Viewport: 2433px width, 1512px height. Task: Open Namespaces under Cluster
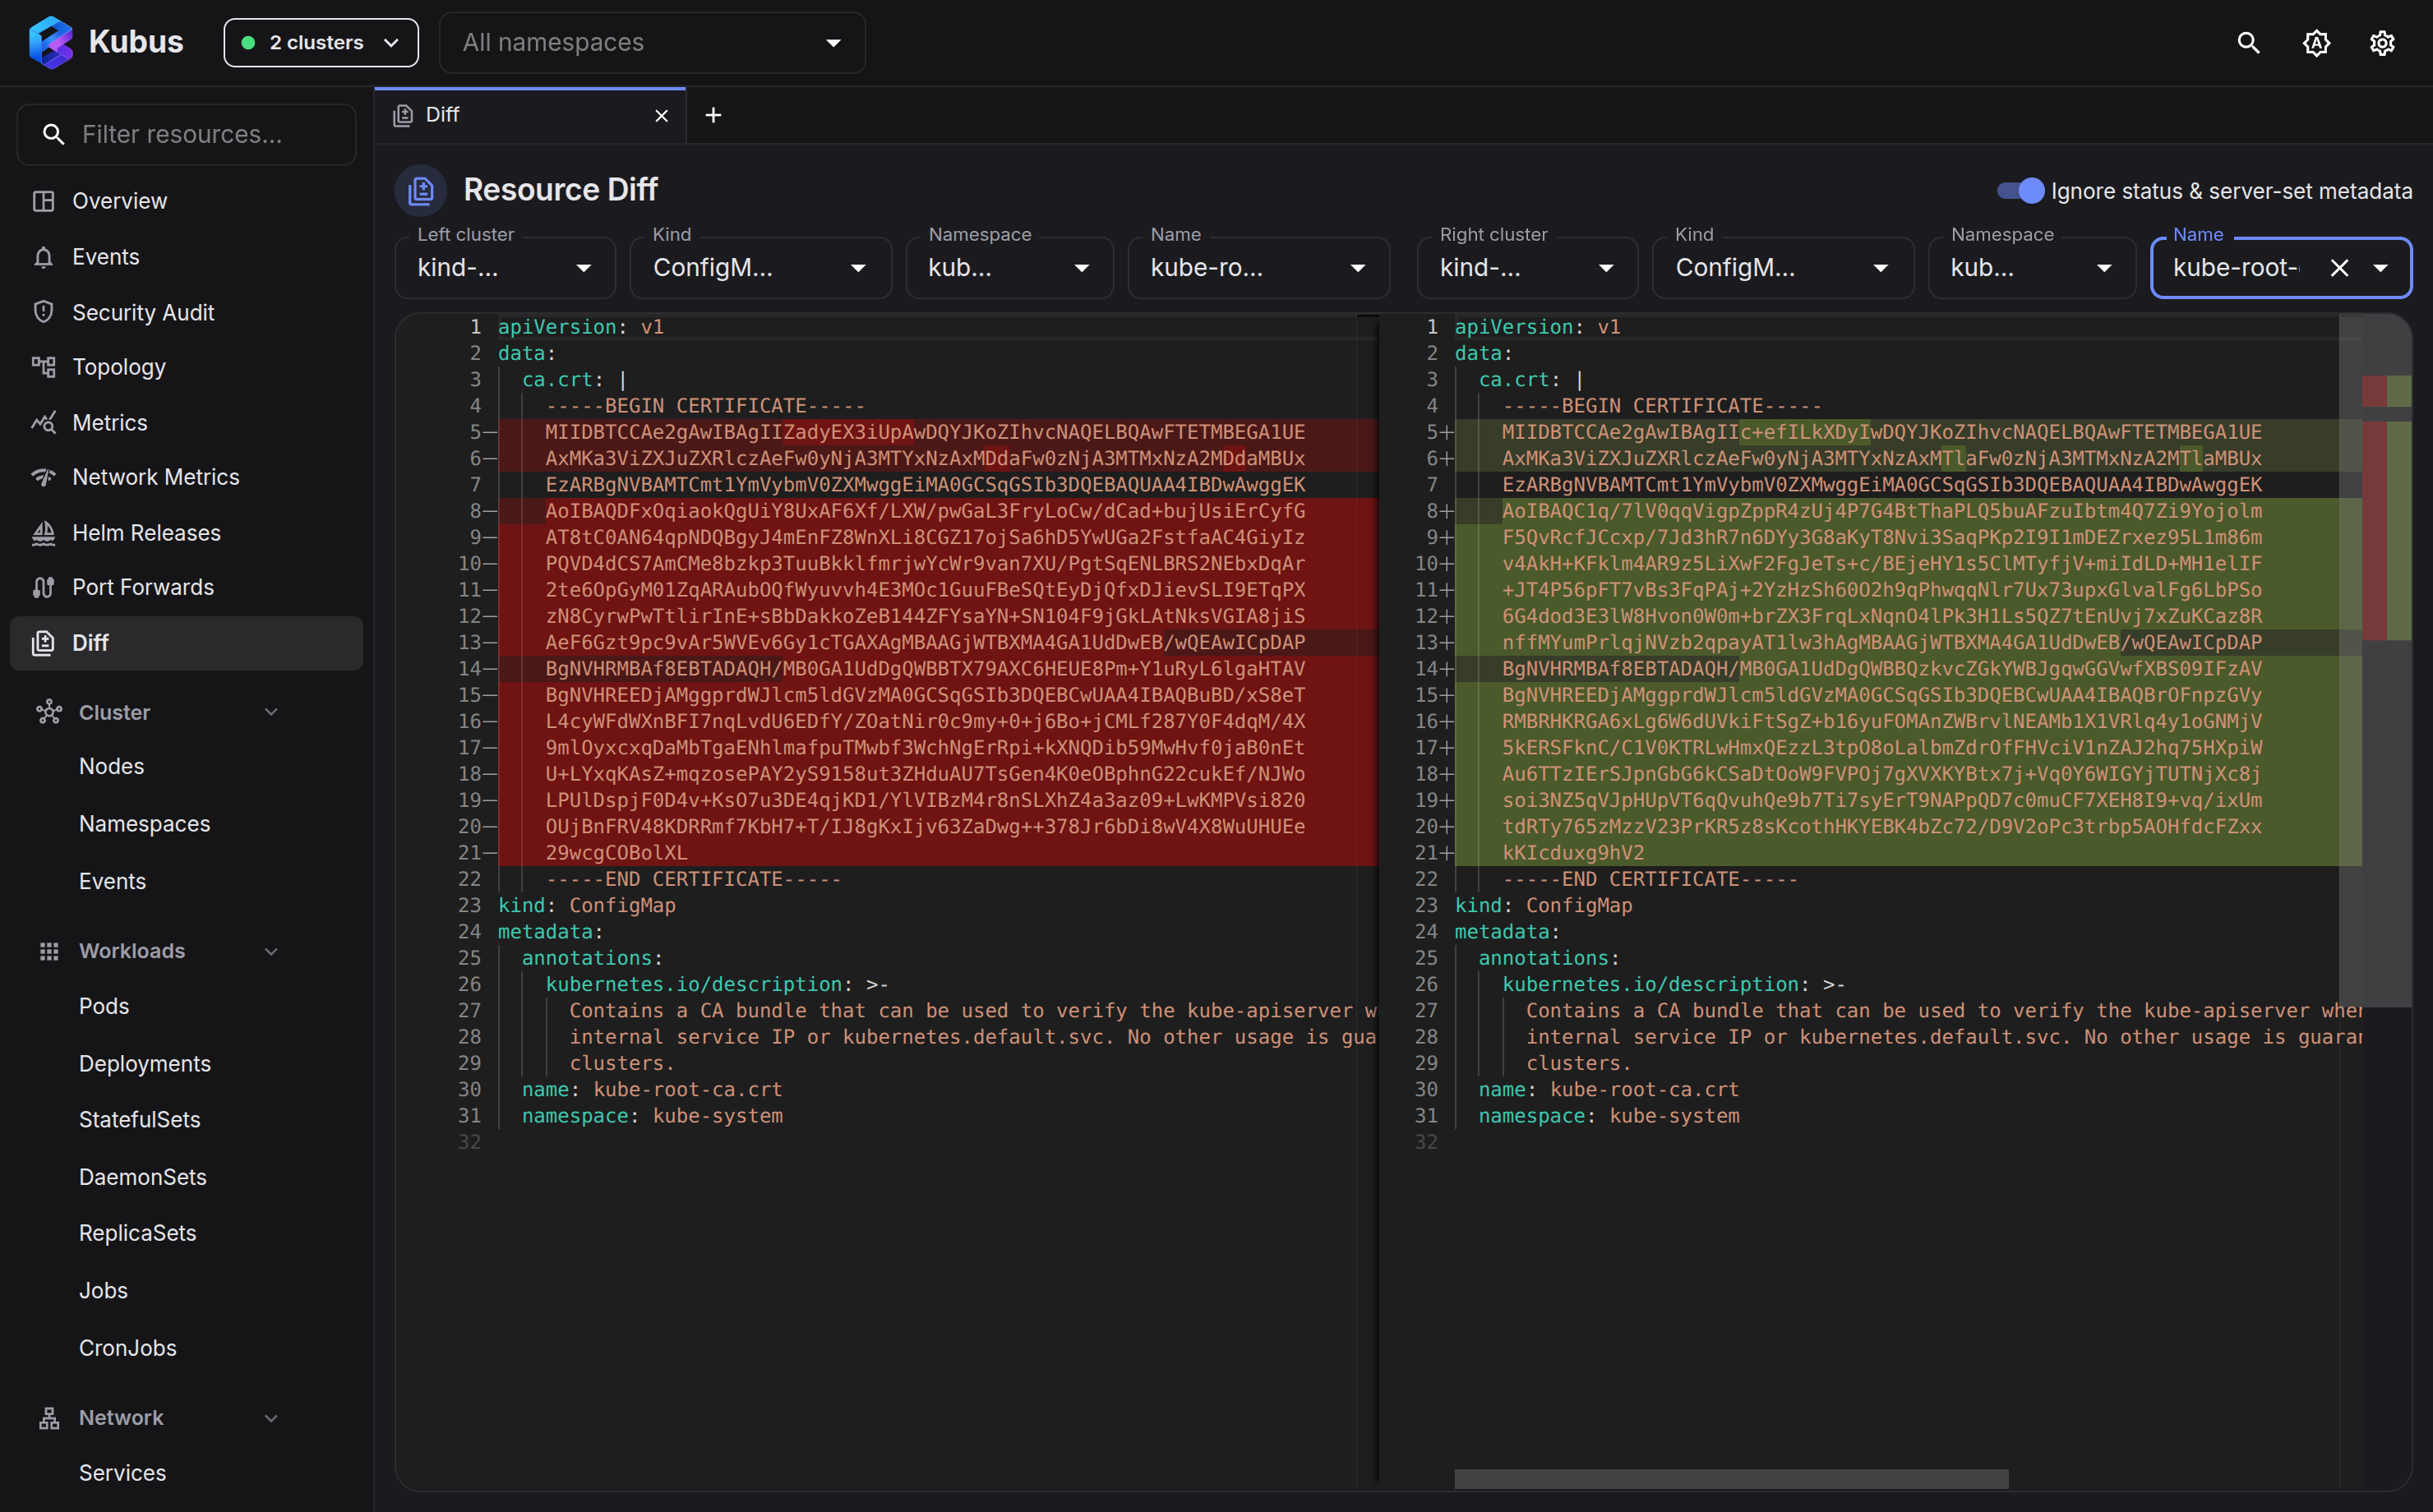pos(145,824)
